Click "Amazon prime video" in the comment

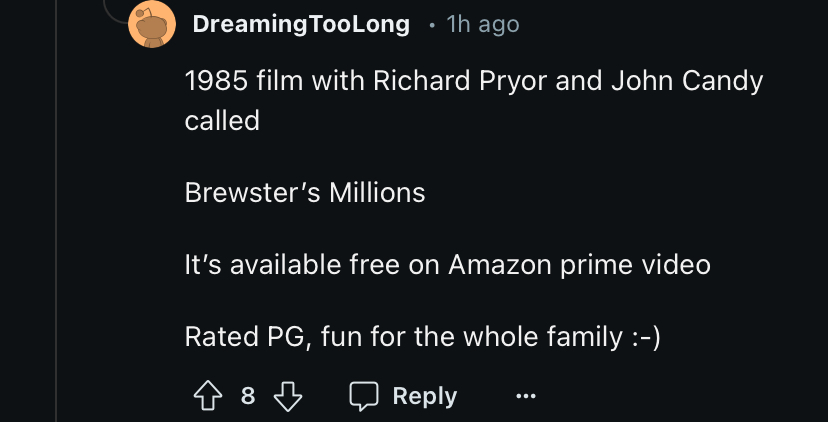[x=579, y=265]
